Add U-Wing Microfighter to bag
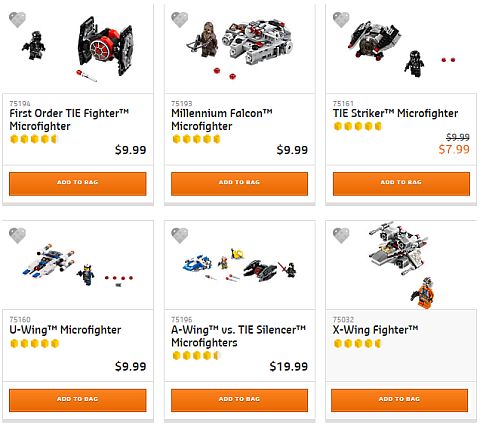Image resolution: width=480 pixels, height=425 pixels. point(78,400)
